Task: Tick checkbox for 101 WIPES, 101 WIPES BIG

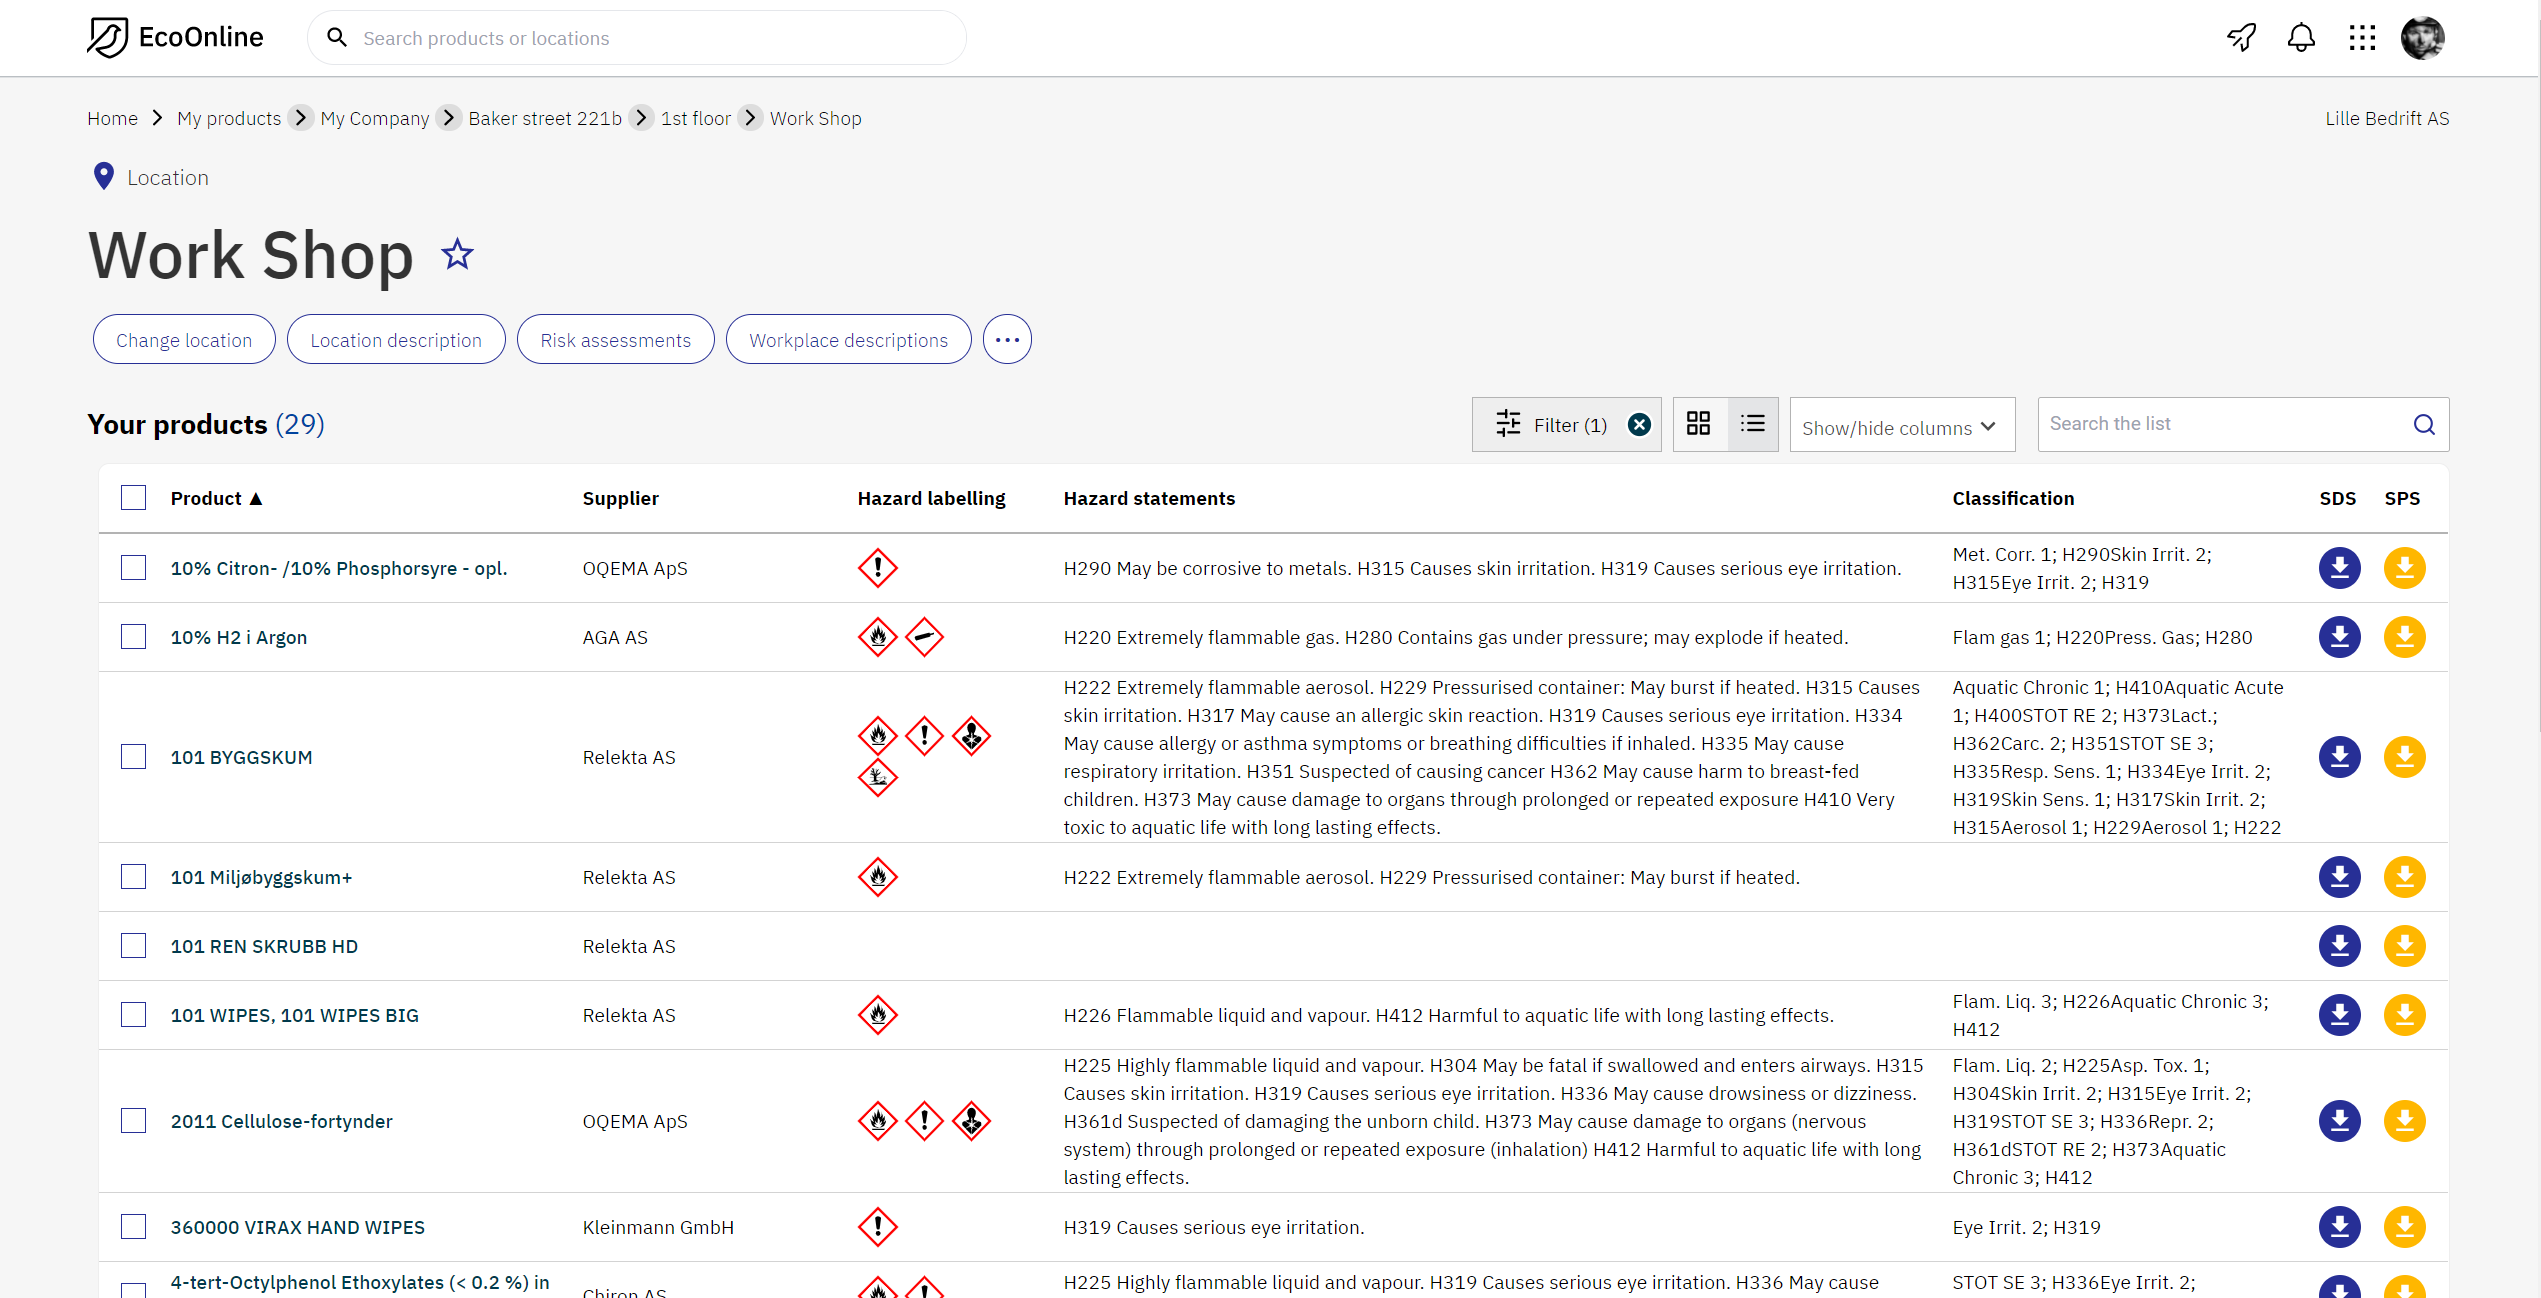Action: [133, 1015]
